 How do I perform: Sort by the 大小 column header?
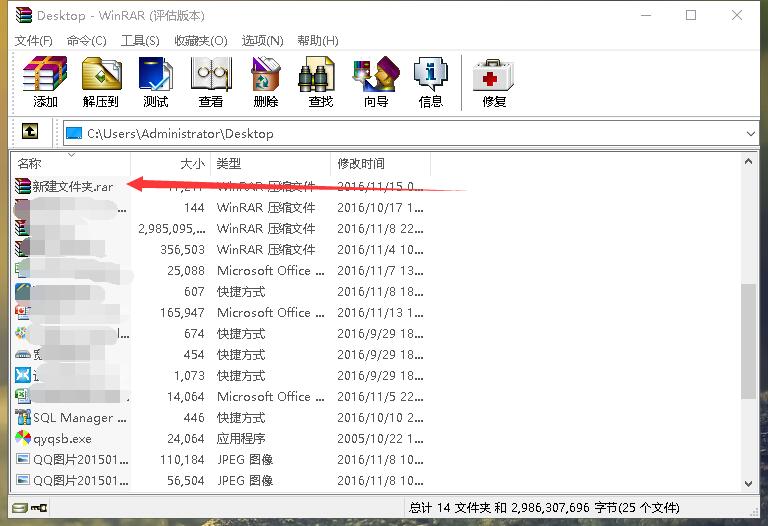[170, 164]
